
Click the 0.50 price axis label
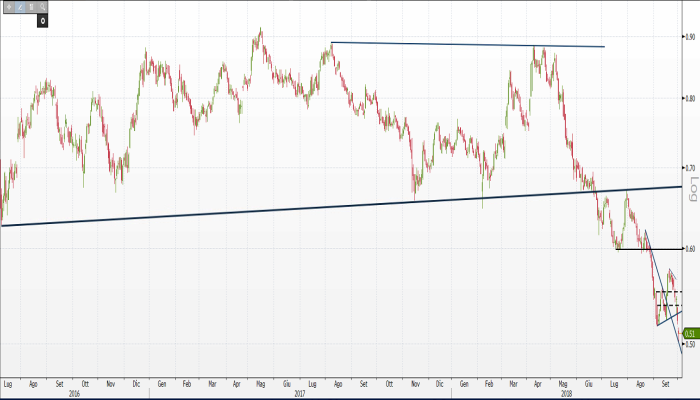point(690,344)
